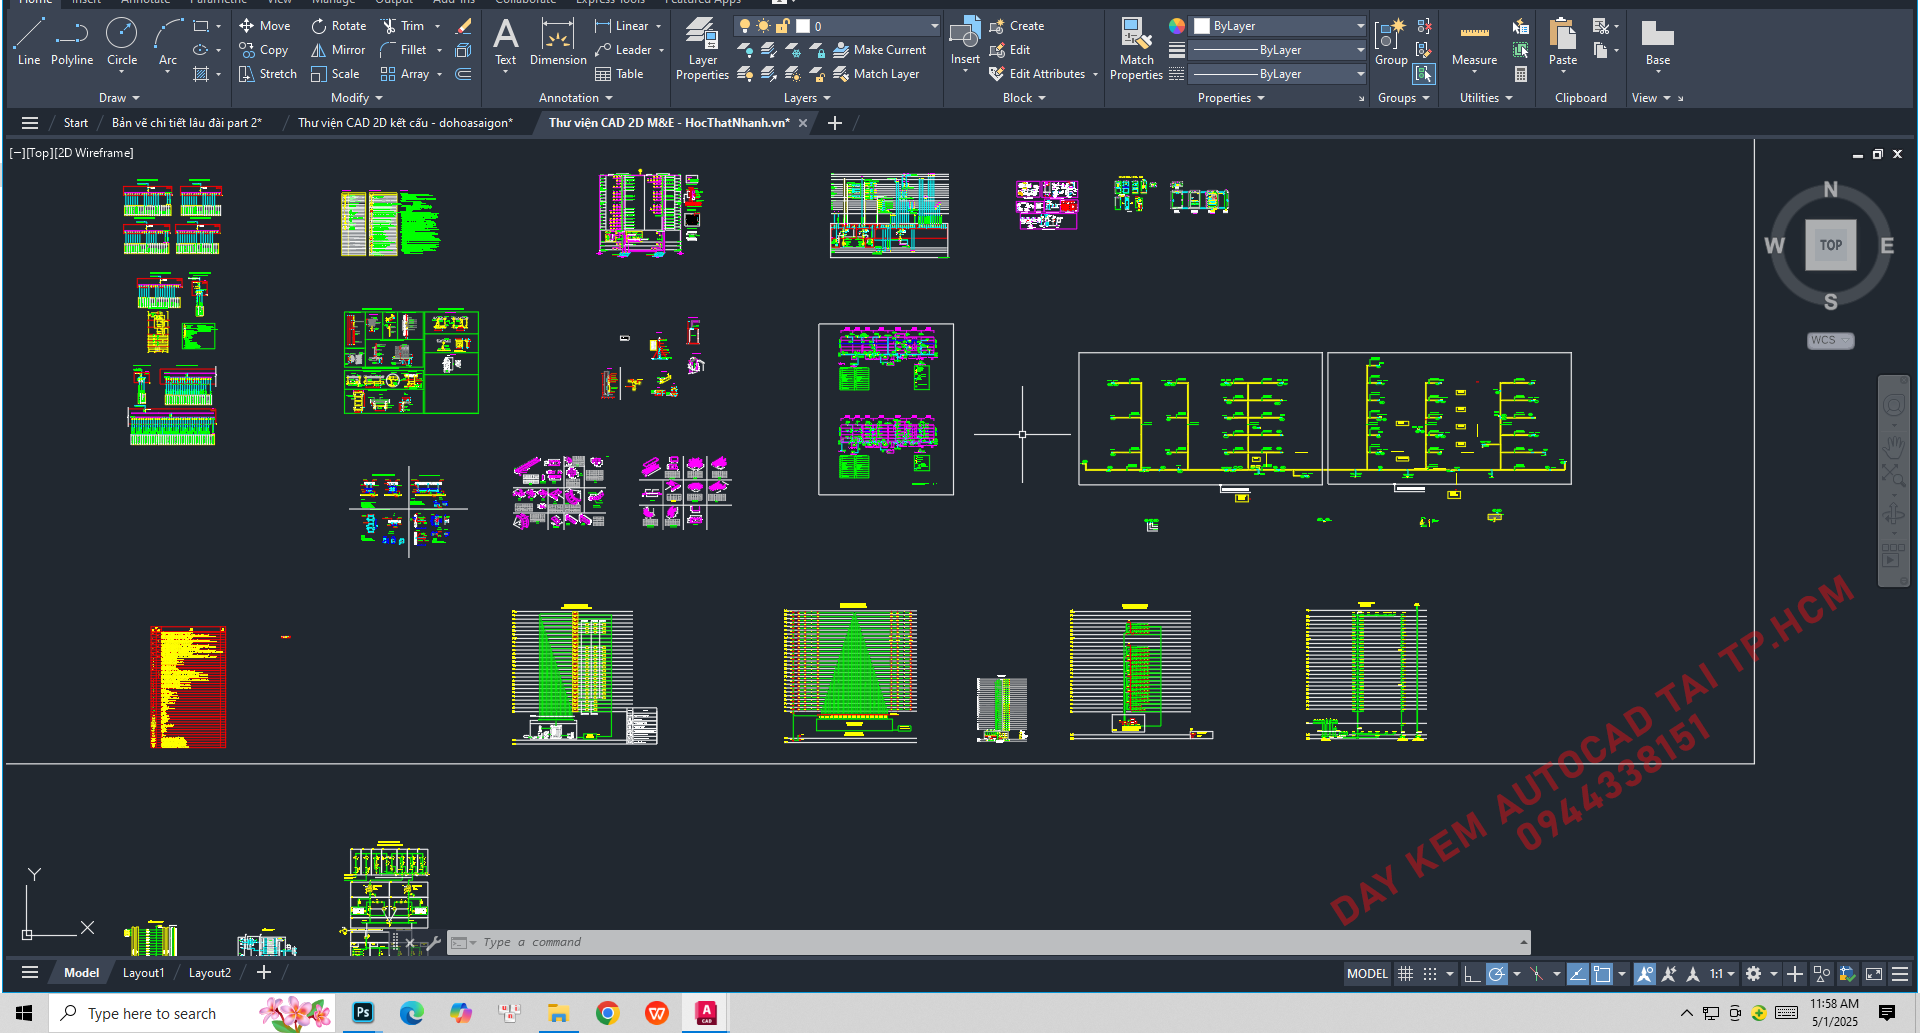The image size is (1920, 1033).
Task: Open Photoshop from the taskbar
Action: coord(363,1013)
